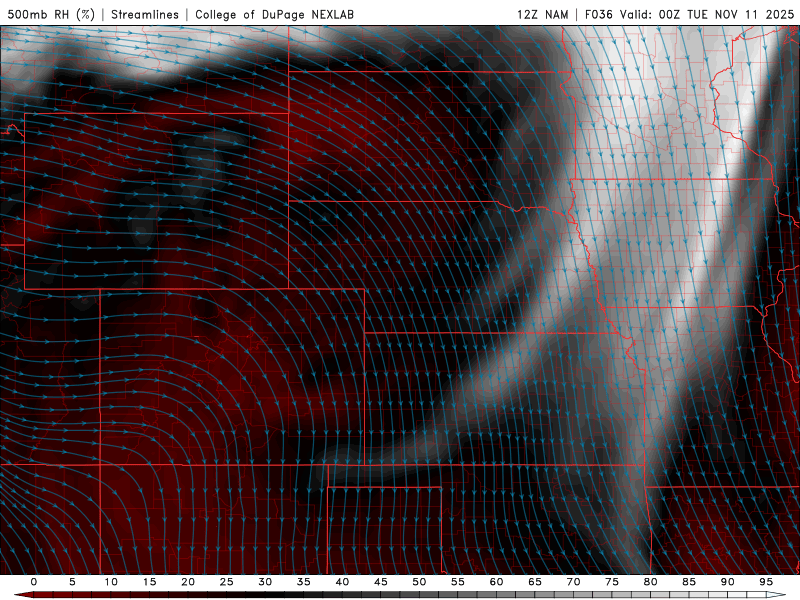Click the '15' value on the color scale
The image size is (800, 600).
click(149, 582)
